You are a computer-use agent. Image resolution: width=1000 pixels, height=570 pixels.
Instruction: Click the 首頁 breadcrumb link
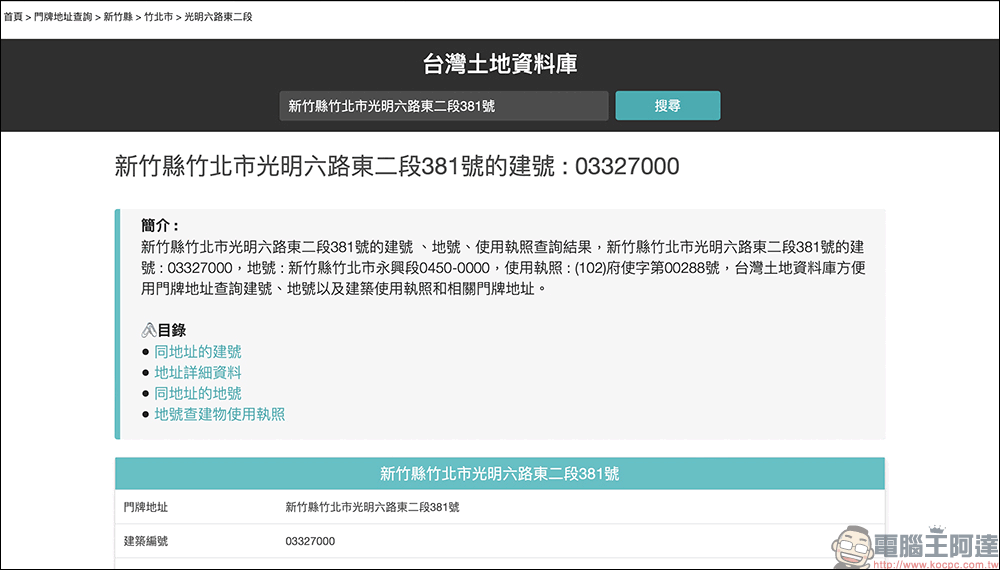pos(13,17)
